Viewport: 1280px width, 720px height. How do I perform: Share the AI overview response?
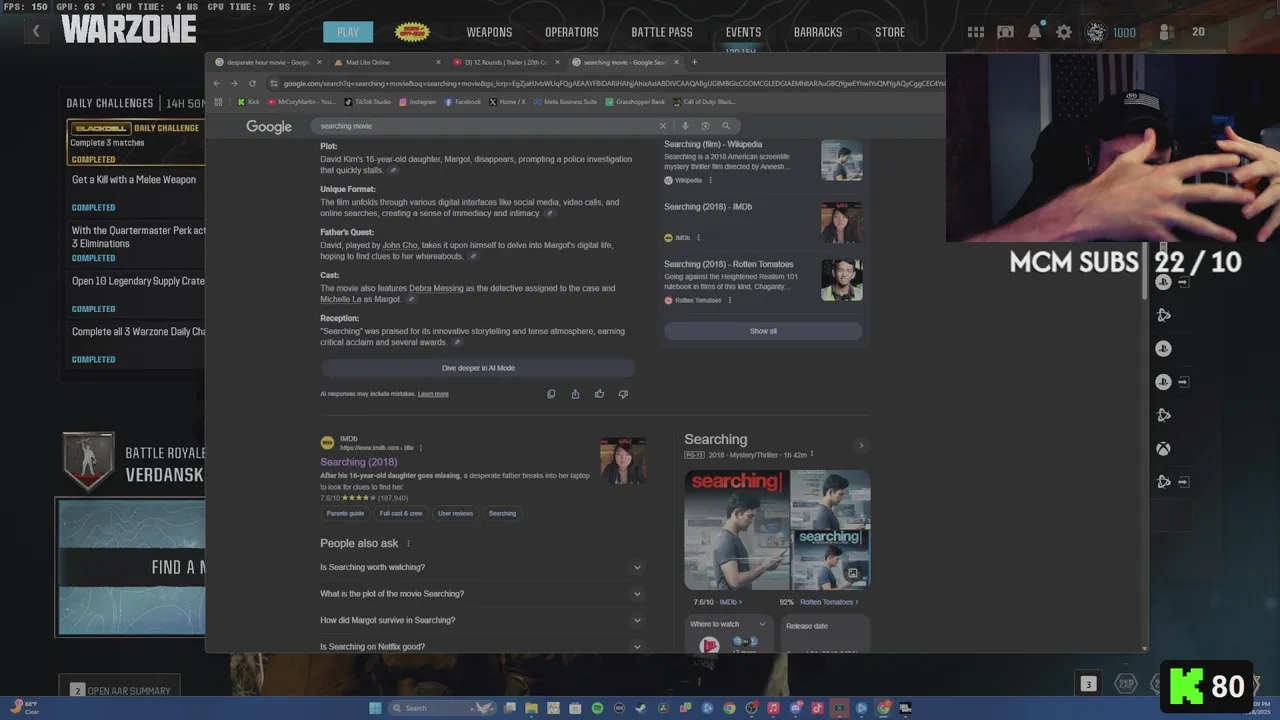click(x=575, y=394)
